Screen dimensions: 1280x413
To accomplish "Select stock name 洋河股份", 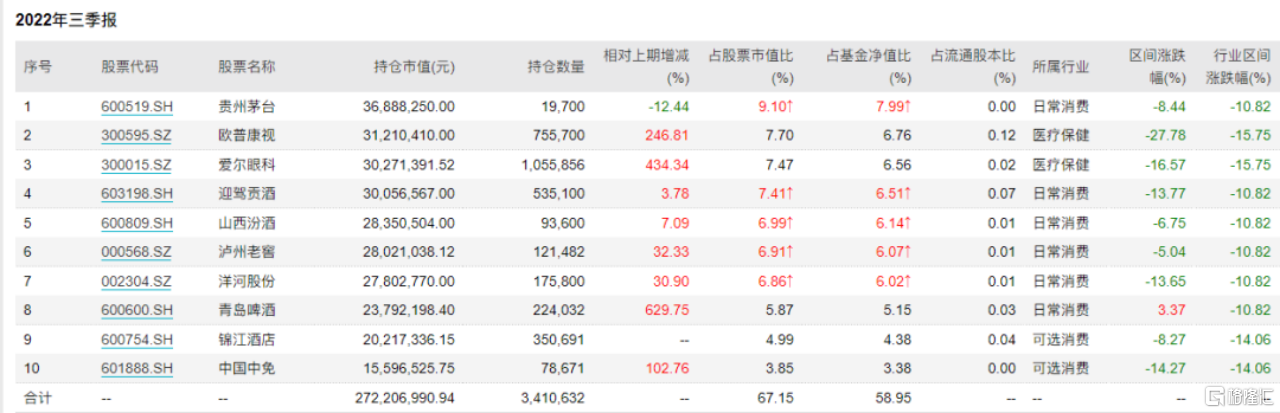I will click(247, 281).
